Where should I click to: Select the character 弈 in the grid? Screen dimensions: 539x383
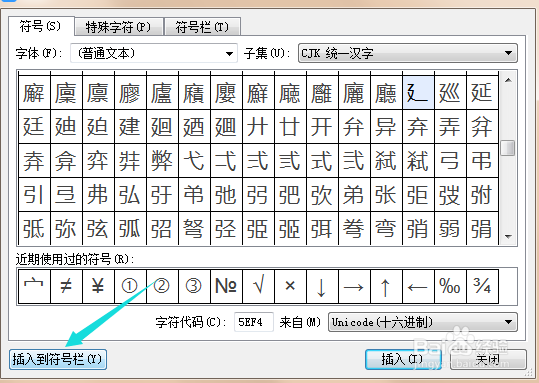pyautogui.click(x=98, y=161)
